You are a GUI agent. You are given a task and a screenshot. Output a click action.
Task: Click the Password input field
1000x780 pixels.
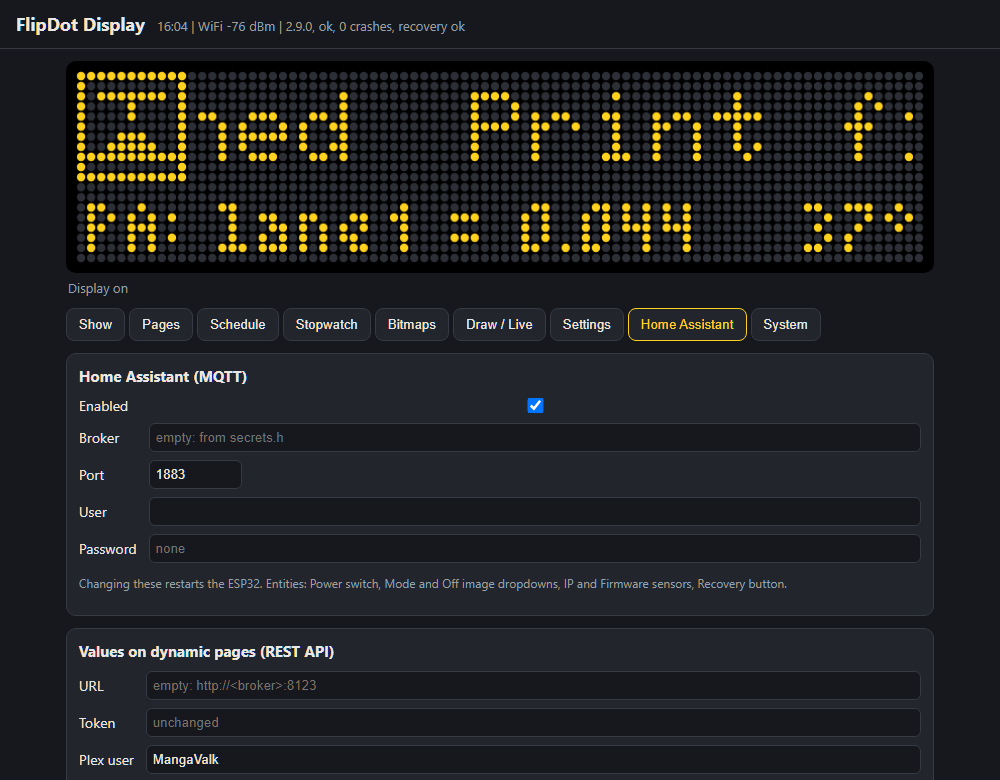tap(534, 548)
